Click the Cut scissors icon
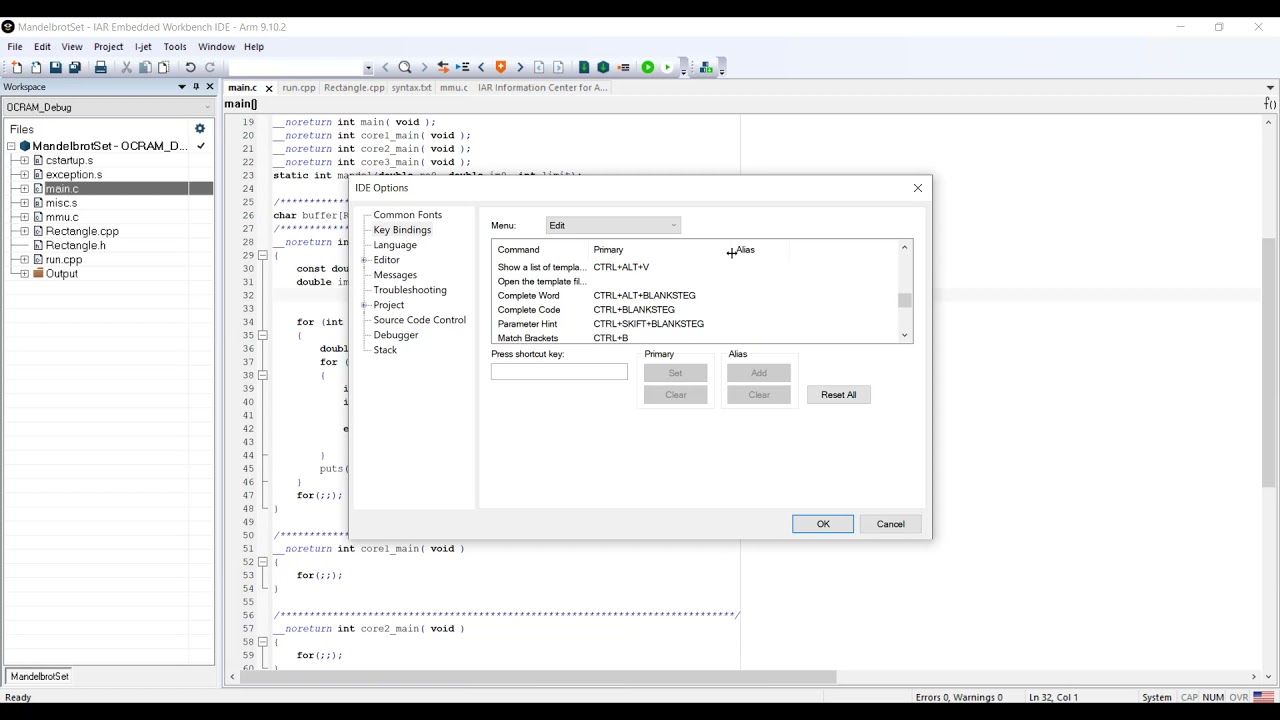Viewport: 1280px width, 720px height. coord(126,67)
